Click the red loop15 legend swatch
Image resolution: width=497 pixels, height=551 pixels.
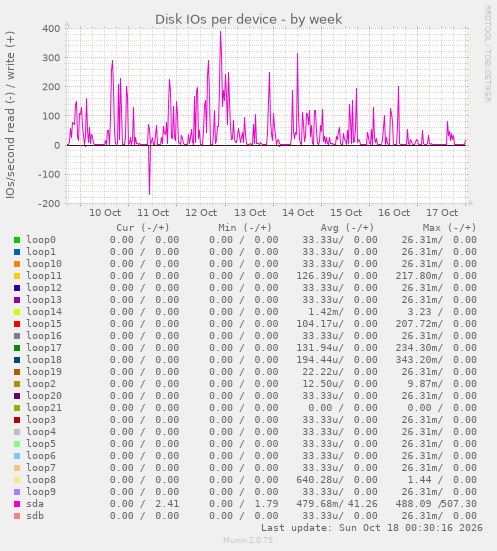(17, 324)
